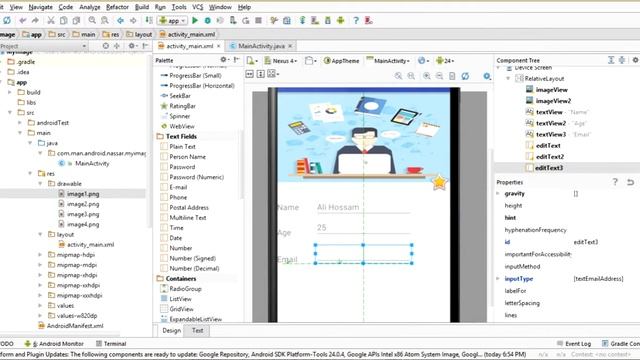Click the Debug app bug icon
This screenshot has width=640, height=360.
tap(207, 20)
